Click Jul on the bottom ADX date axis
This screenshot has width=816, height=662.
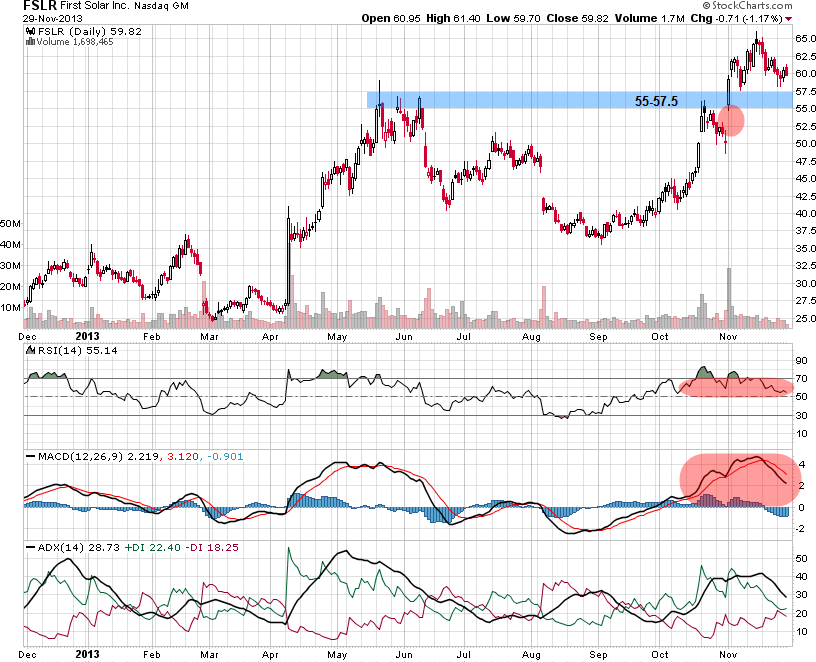pos(463,654)
